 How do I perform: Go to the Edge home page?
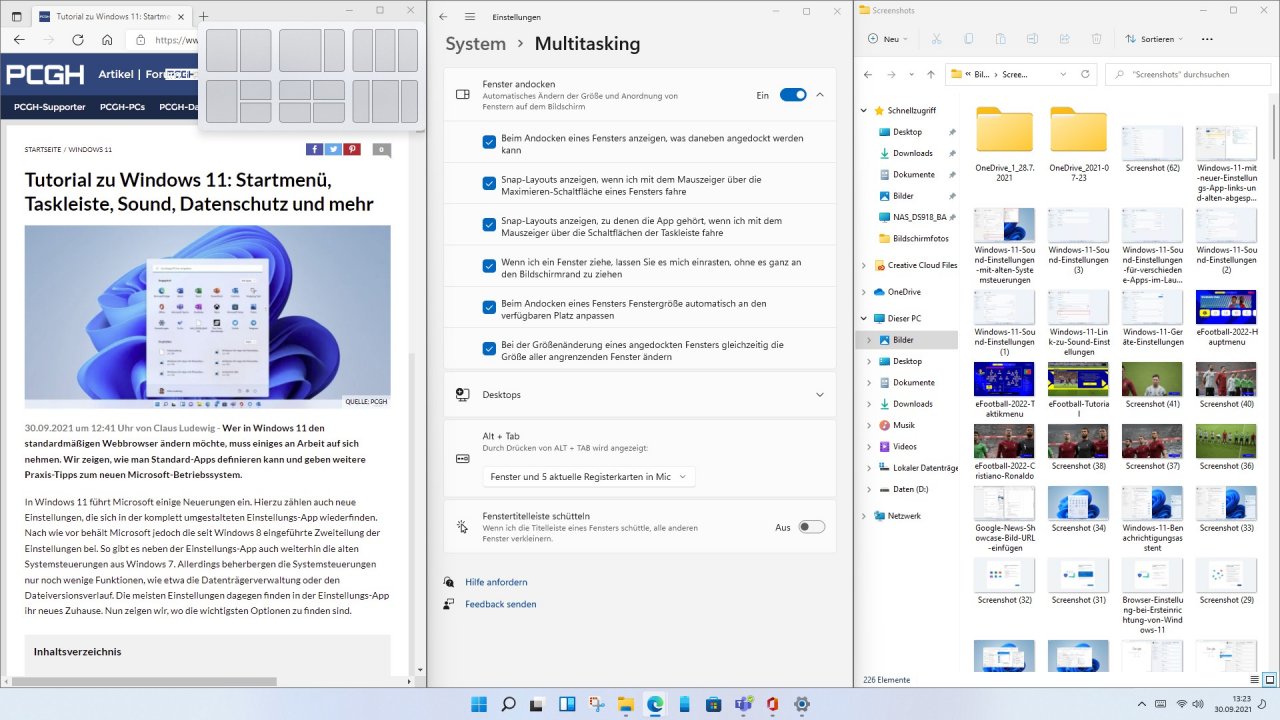[107, 40]
